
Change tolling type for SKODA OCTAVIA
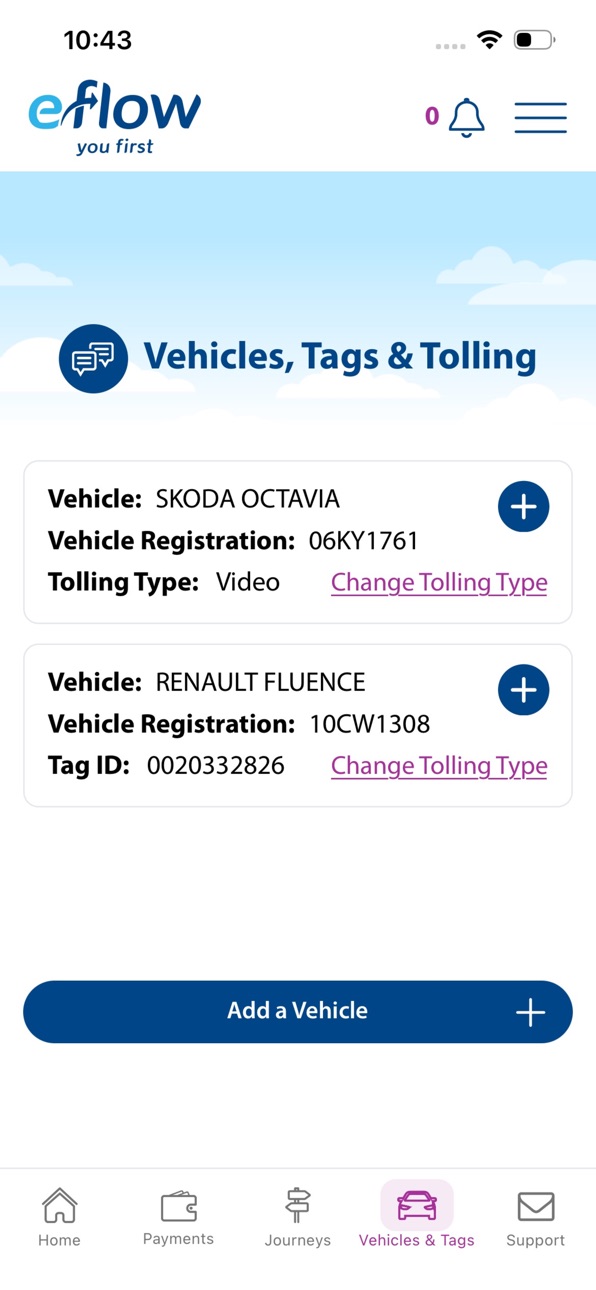[x=439, y=582]
